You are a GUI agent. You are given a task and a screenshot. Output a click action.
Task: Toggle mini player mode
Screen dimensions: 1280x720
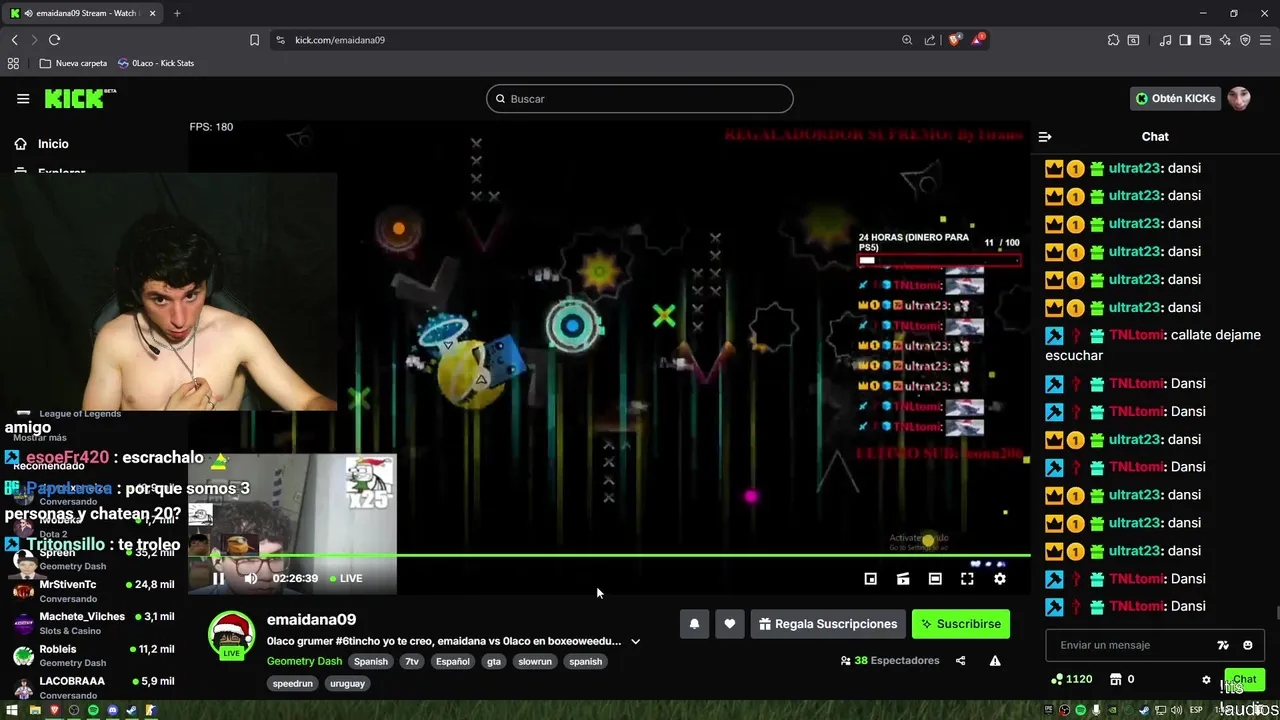pos(903,578)
